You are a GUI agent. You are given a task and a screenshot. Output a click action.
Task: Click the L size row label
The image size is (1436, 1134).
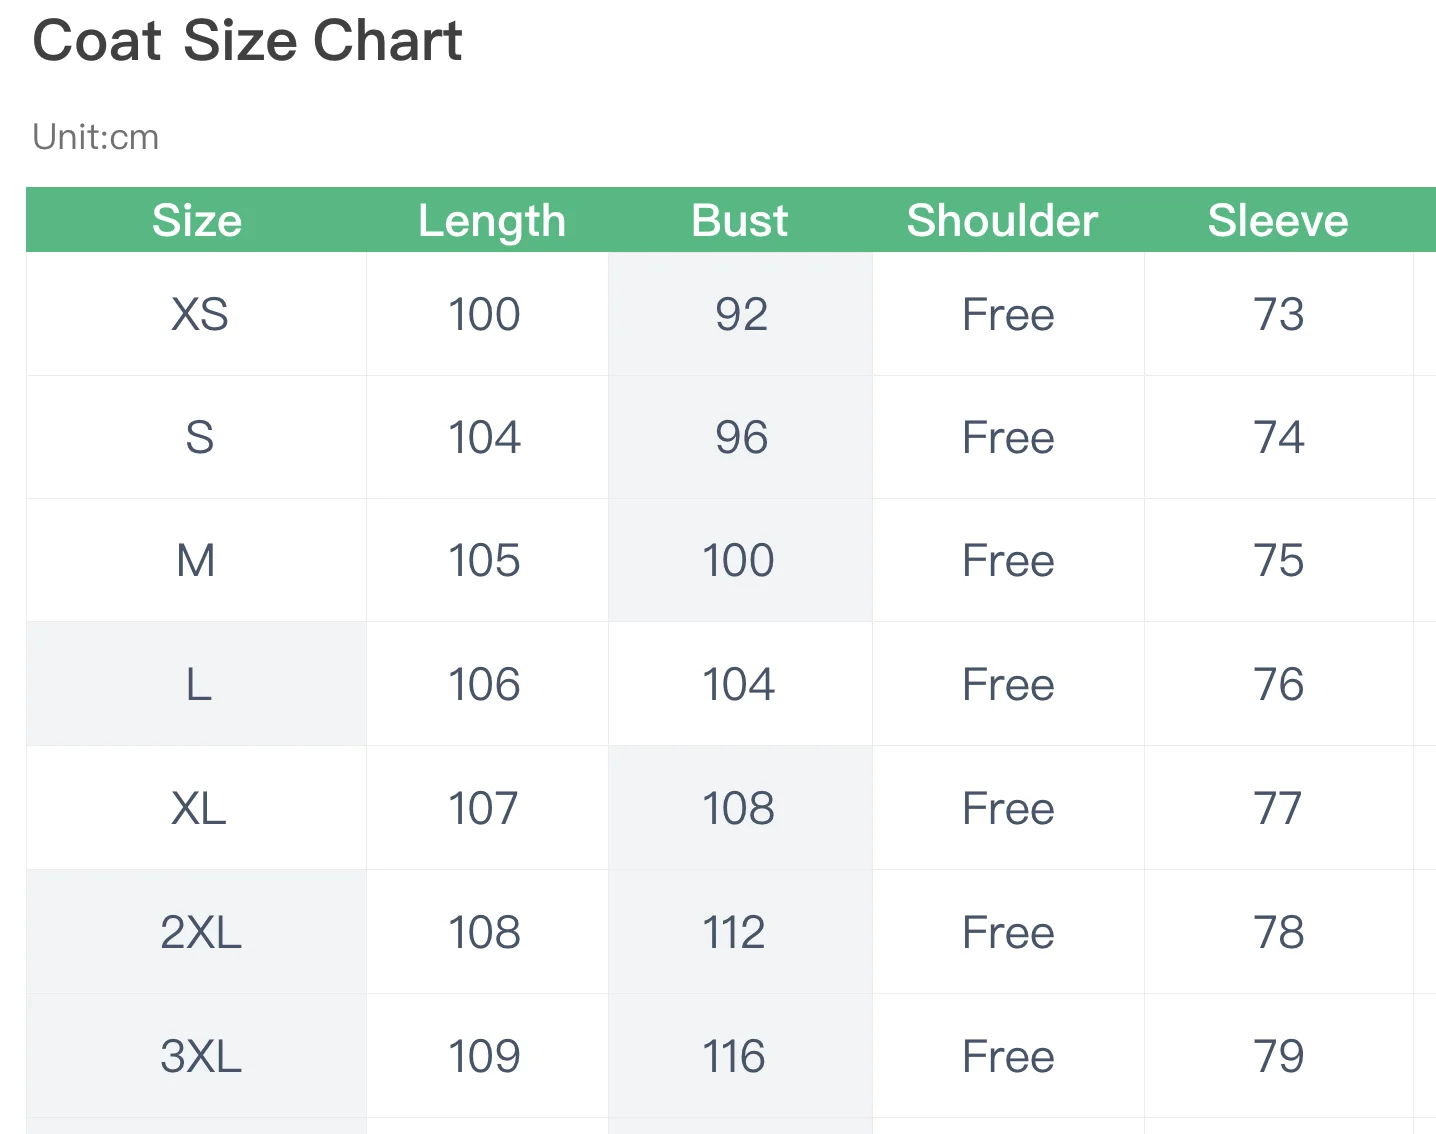pos(198,684)
